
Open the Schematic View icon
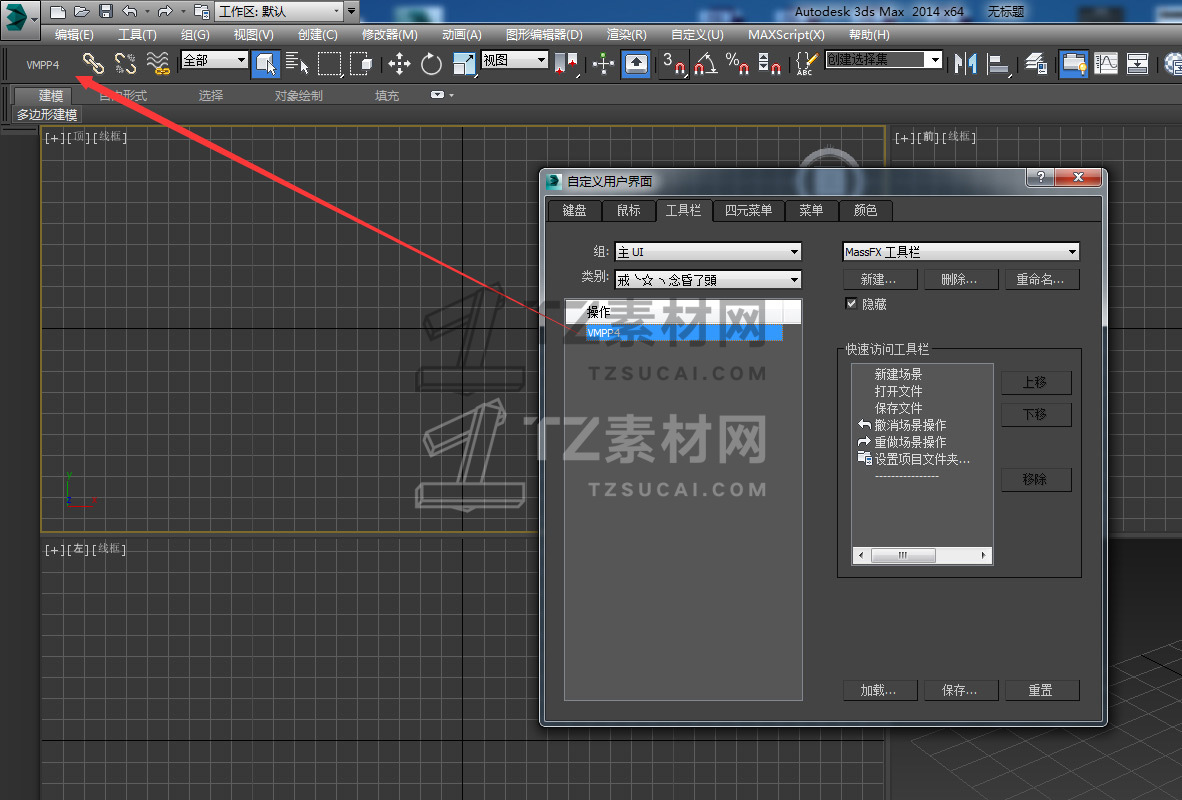click(x=1138, y=64)
